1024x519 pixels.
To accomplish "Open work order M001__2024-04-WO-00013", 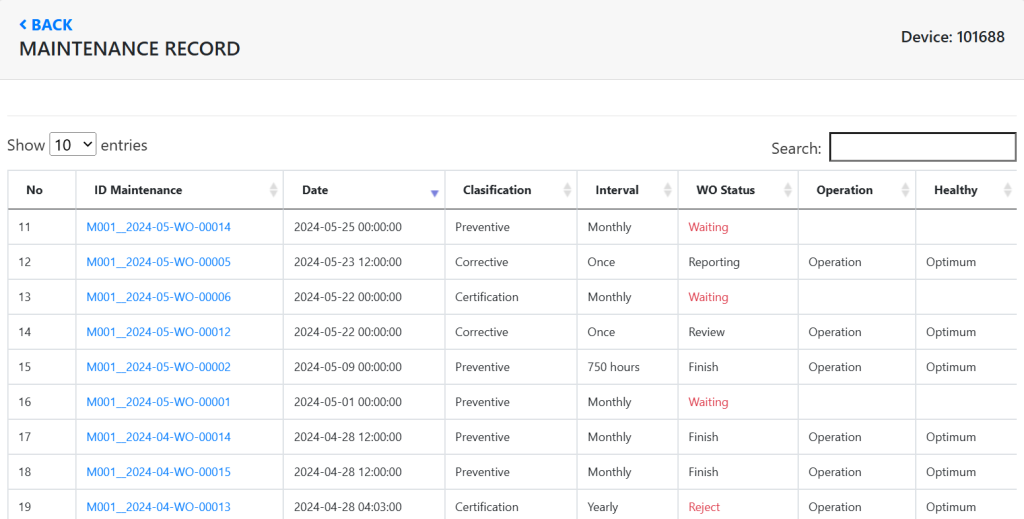I will 158,507.
